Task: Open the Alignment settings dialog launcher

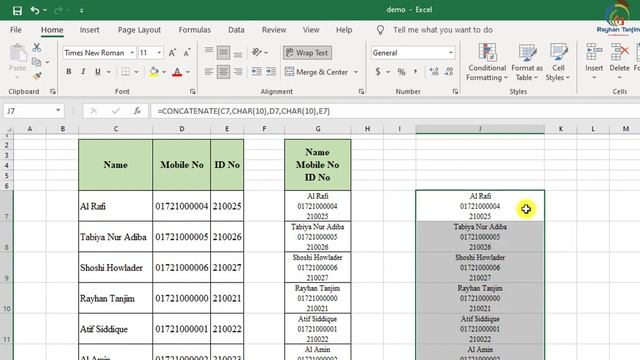Action: 361,92
